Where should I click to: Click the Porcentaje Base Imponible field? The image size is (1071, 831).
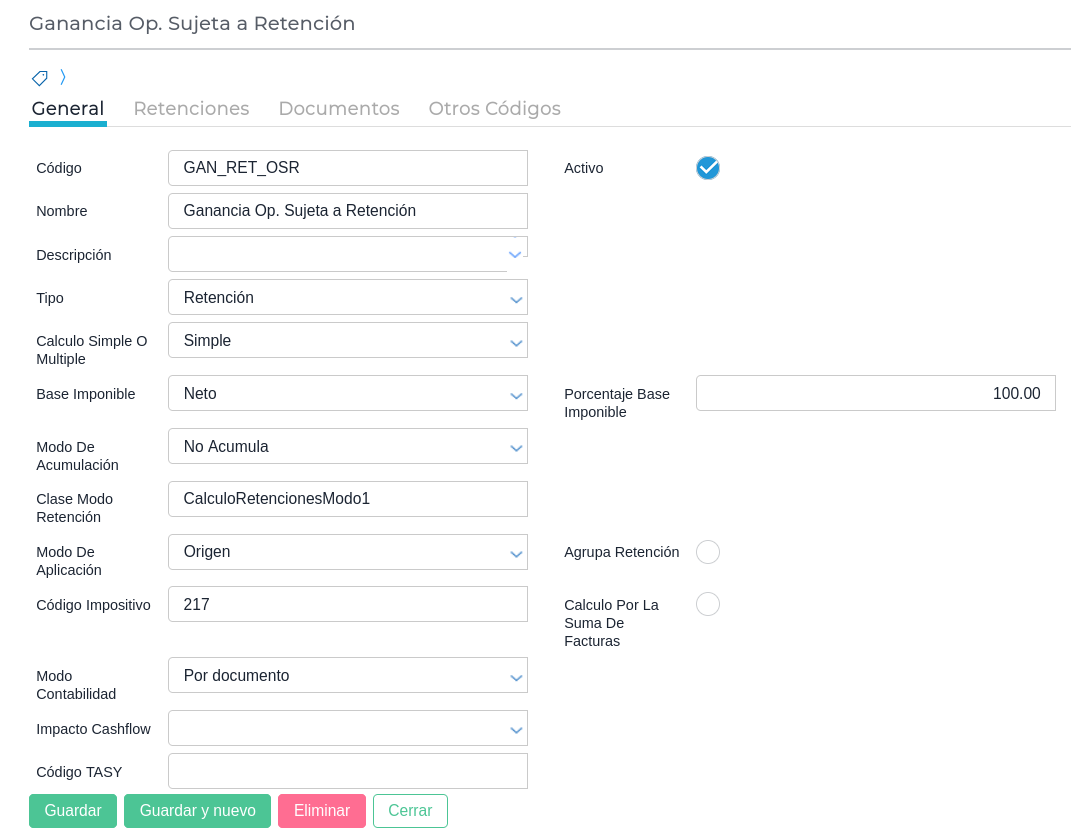point(875,393)
